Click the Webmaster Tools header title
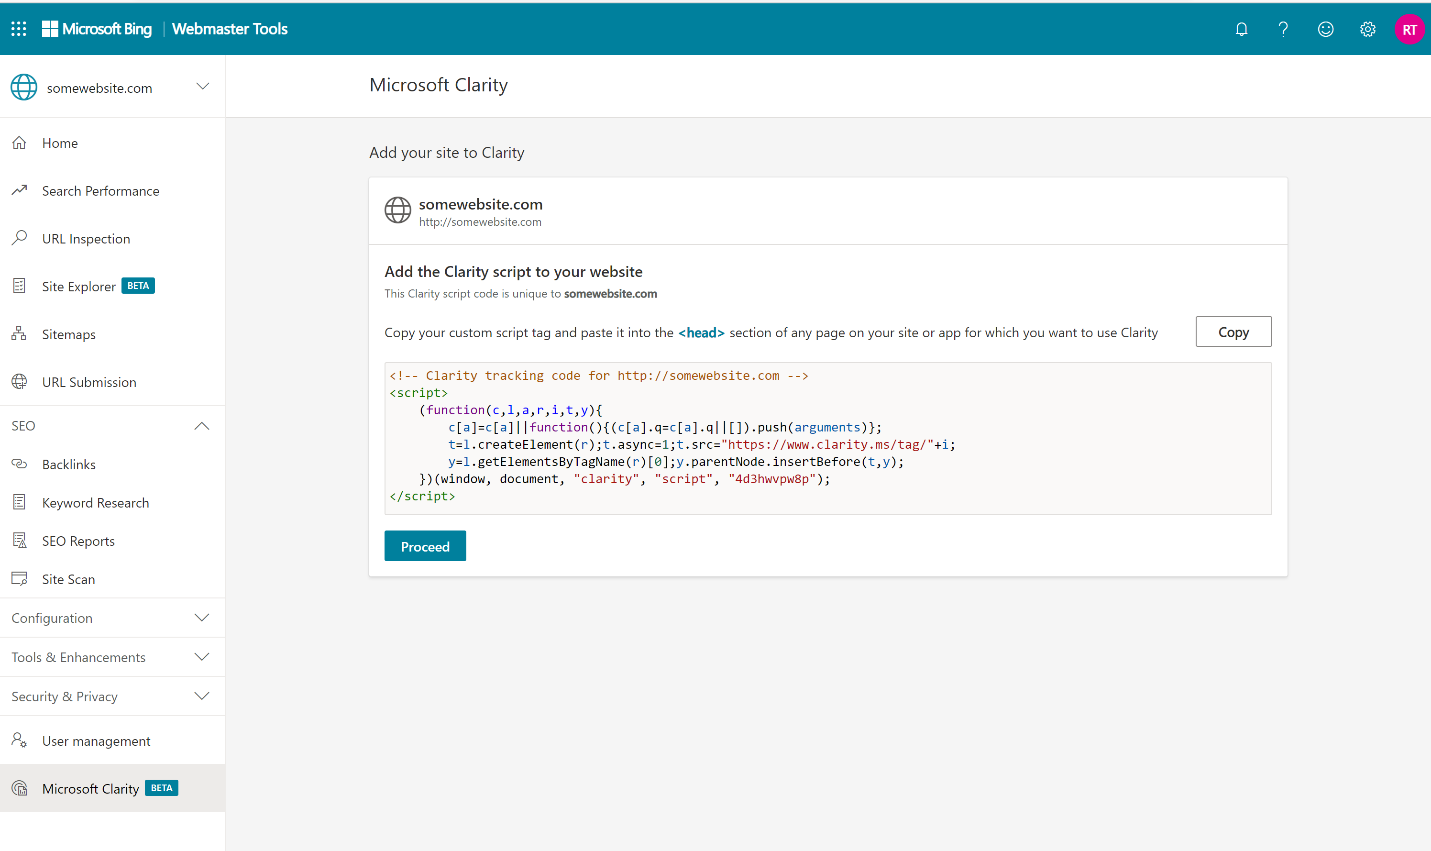 (x=230, y=29)
